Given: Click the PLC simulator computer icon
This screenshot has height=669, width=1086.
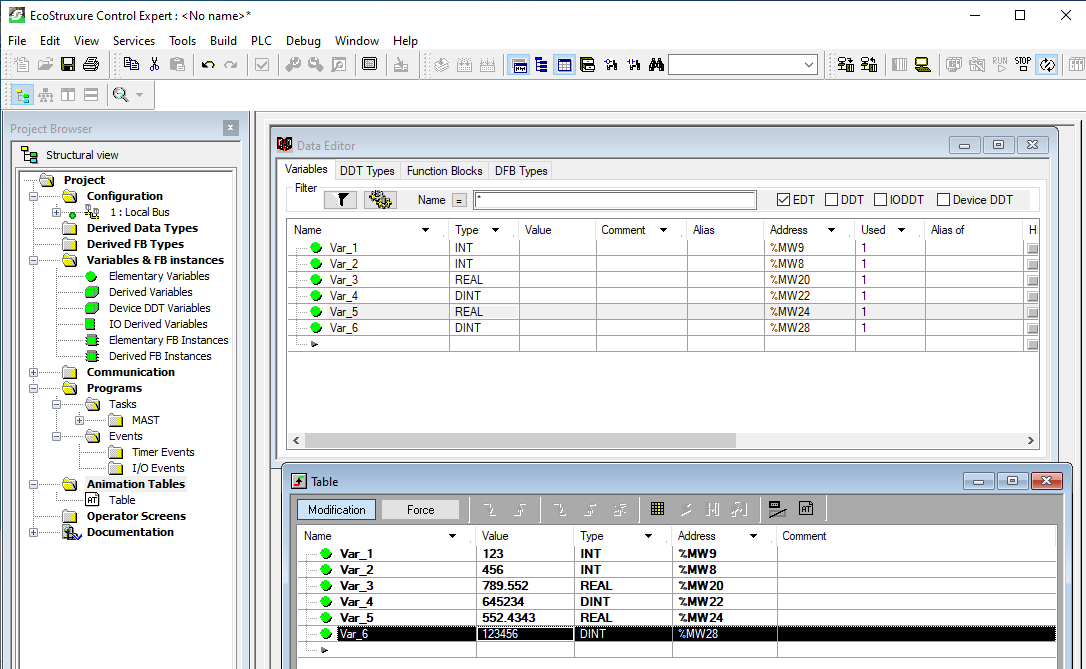Looking at the screenshot, I should pyautogui.click(x=923, y=64).
